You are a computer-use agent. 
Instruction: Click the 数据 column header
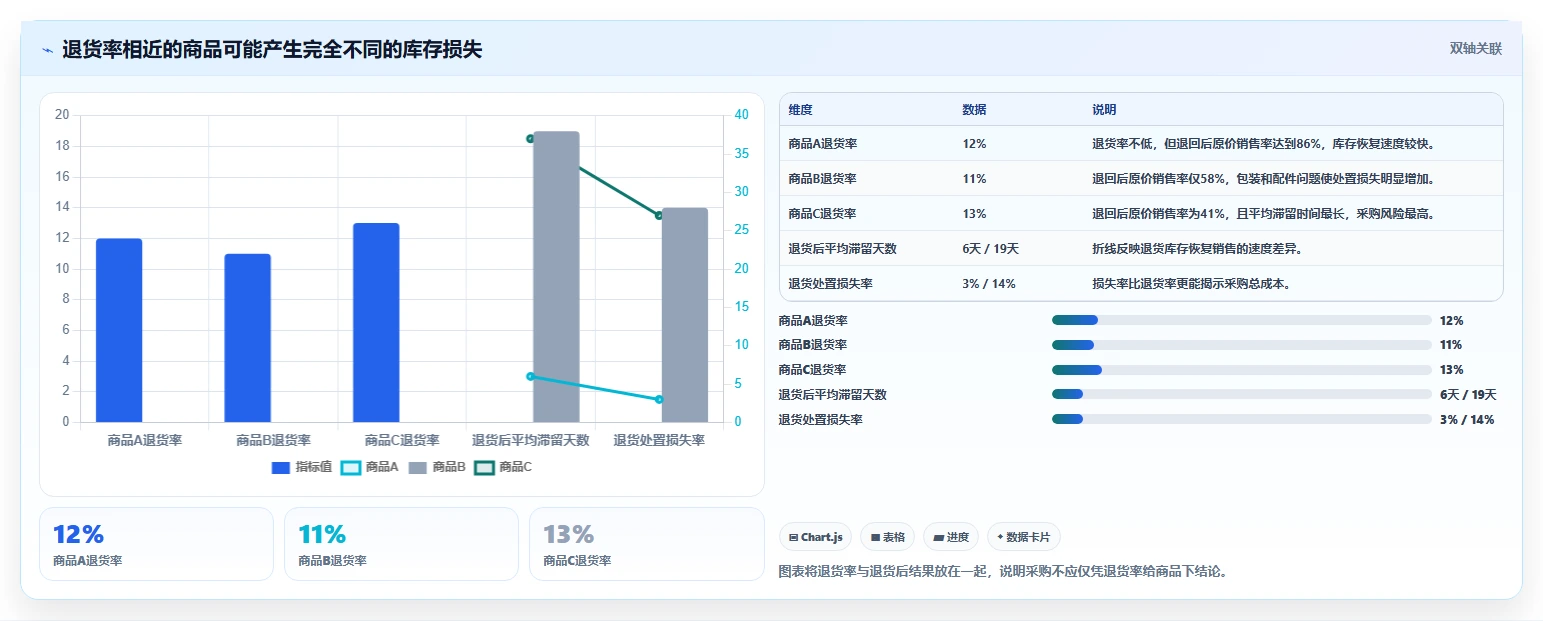(x=974, y=109)
